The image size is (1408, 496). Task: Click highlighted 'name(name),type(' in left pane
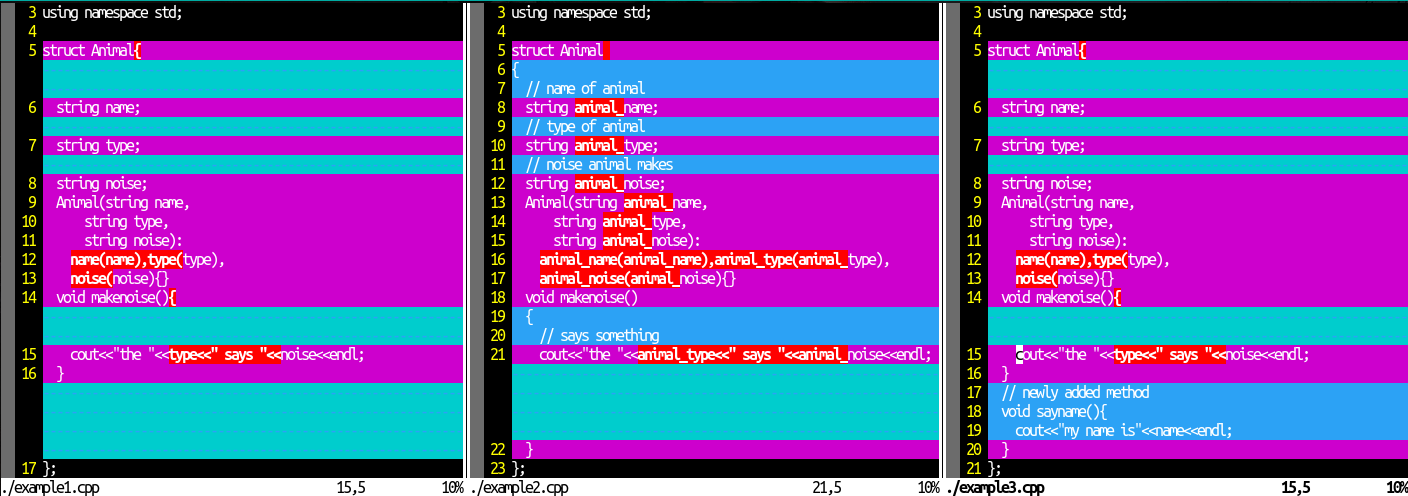point(127,259)
